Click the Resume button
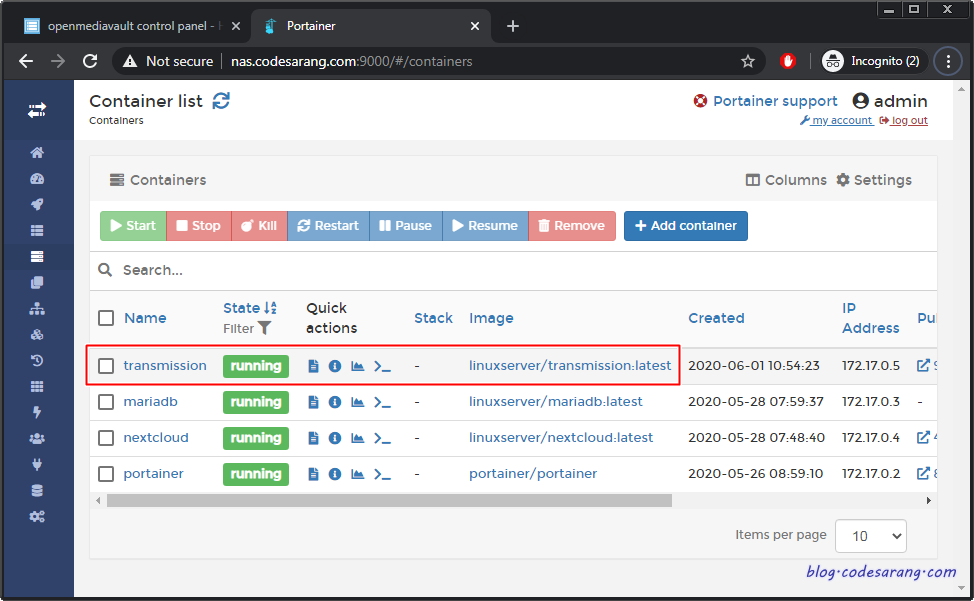This screenshot has width=974, height=601. [x=485, y=225]
